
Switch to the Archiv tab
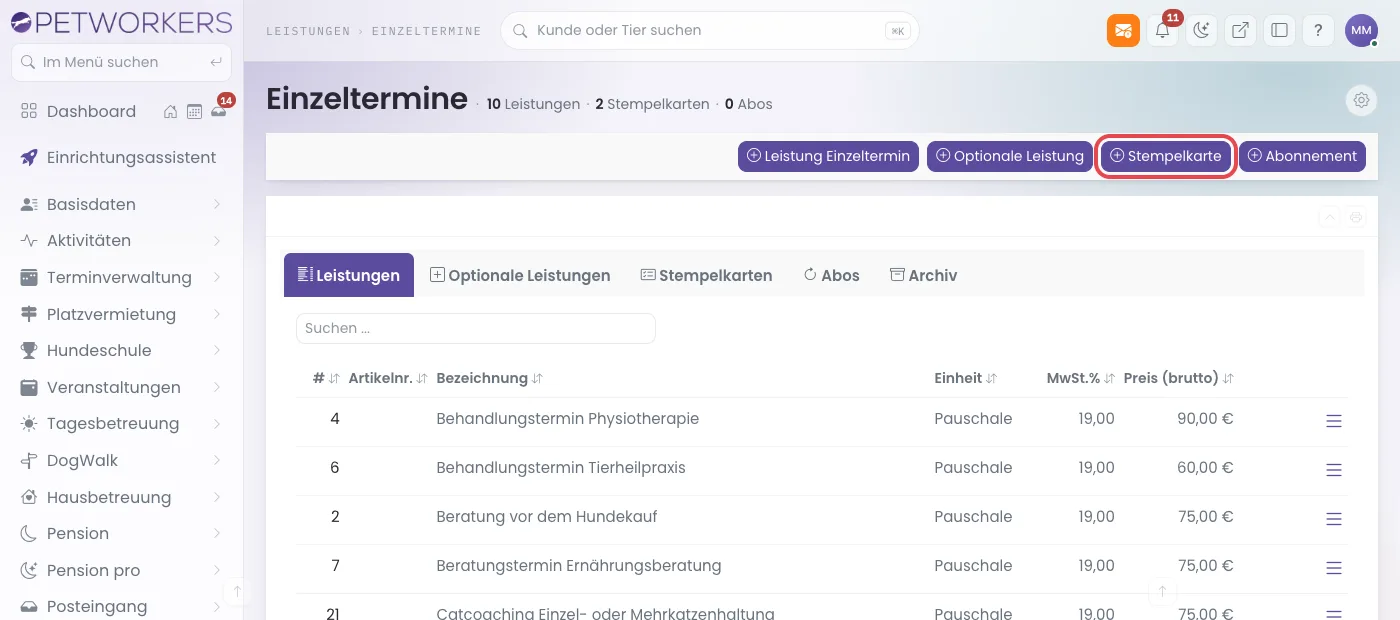pyautogui.click(x=923, y=275)
